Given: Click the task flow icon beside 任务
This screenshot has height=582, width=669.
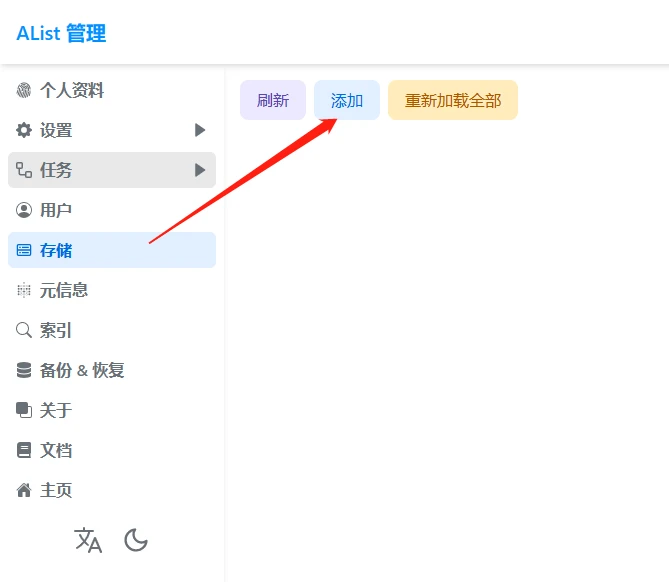Looking at the screenshot, I should [24, 170].
